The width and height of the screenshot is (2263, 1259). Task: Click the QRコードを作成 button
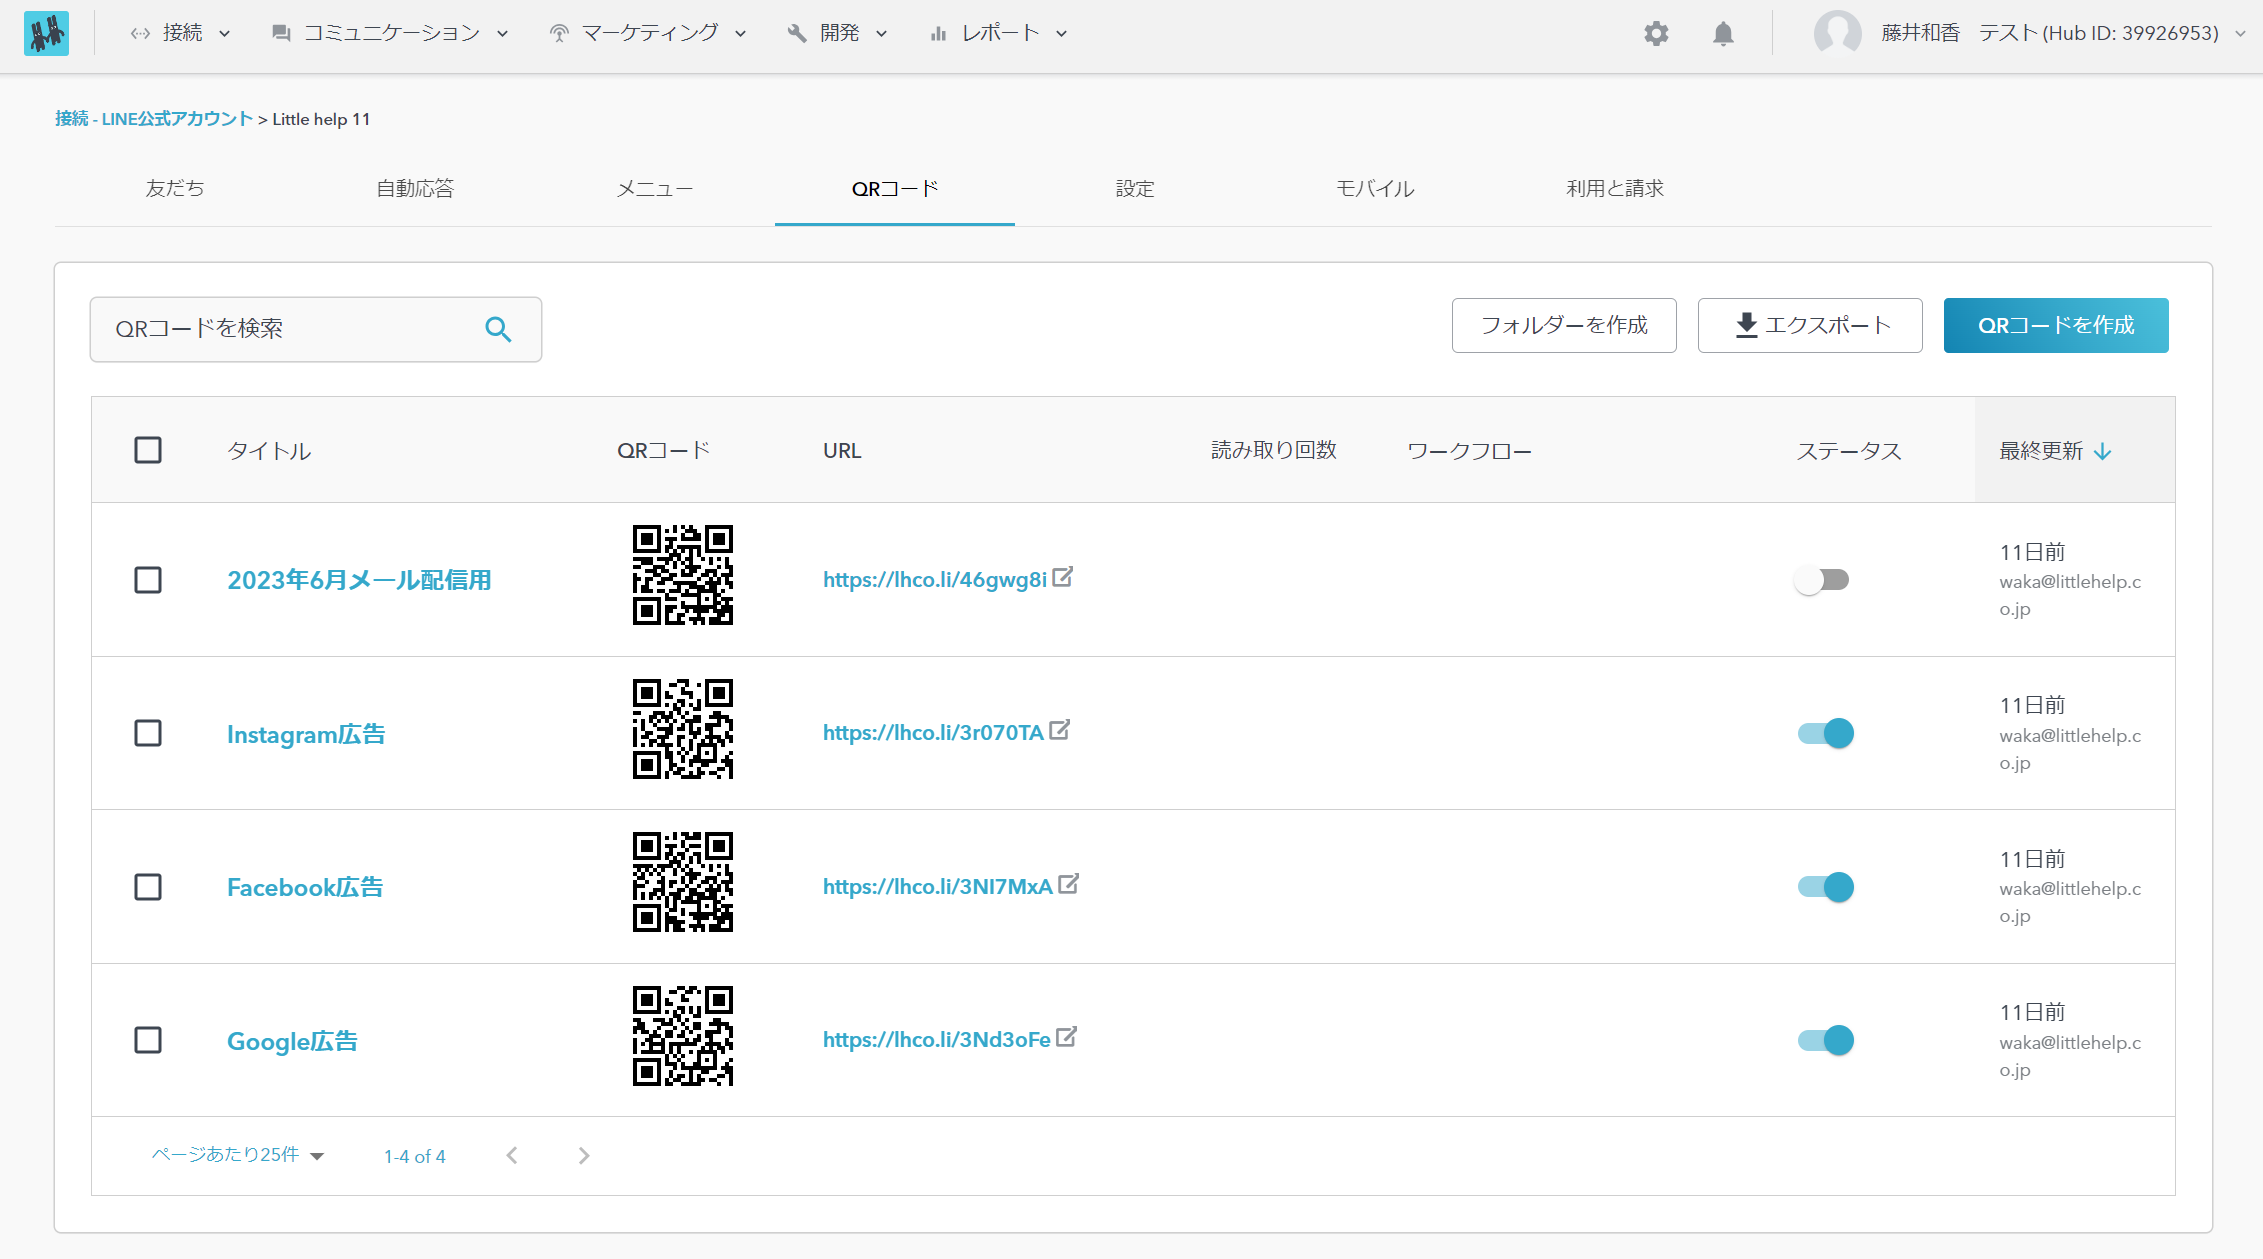tap(2055, 325)
